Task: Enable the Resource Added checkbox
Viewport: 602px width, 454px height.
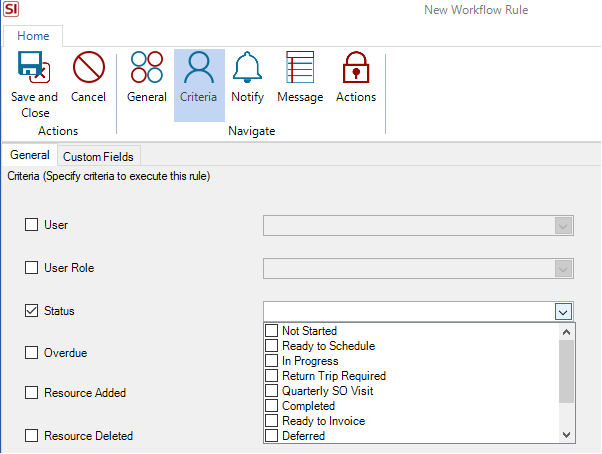Action: [31, 393]
